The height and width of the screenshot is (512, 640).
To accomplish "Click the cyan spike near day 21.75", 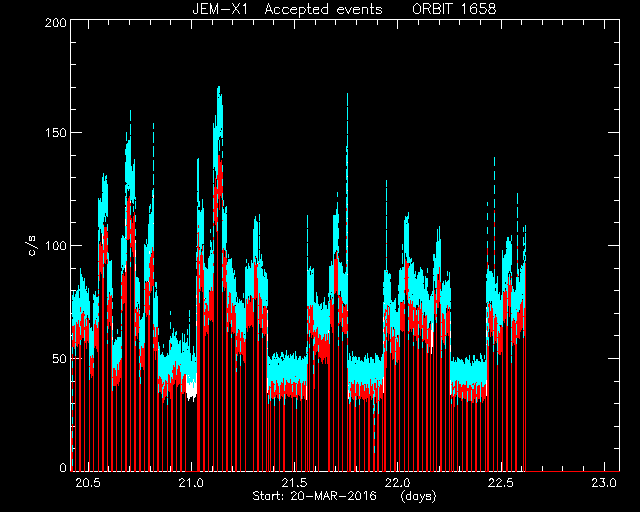I will click(347, 122).
